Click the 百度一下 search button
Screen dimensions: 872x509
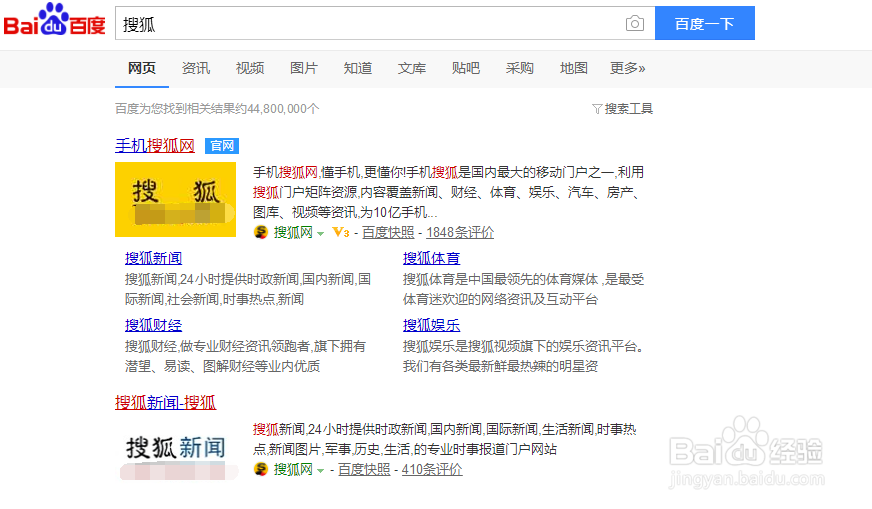pos(705,23)
